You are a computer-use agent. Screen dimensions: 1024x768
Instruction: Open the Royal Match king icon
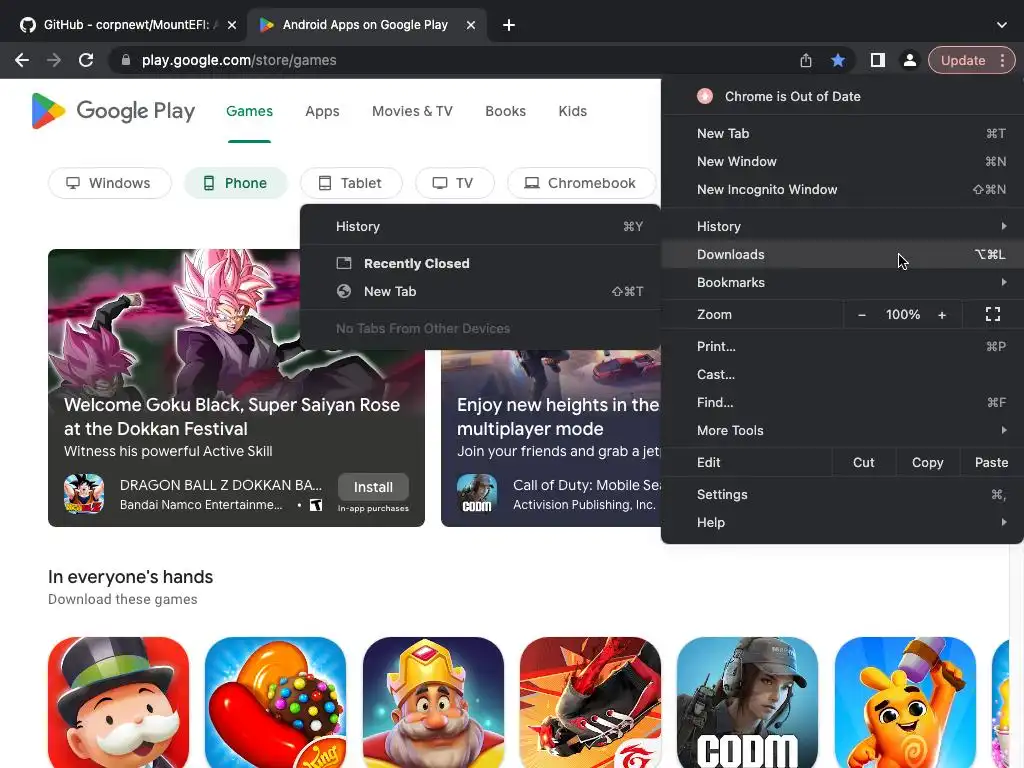pos(433,703)
